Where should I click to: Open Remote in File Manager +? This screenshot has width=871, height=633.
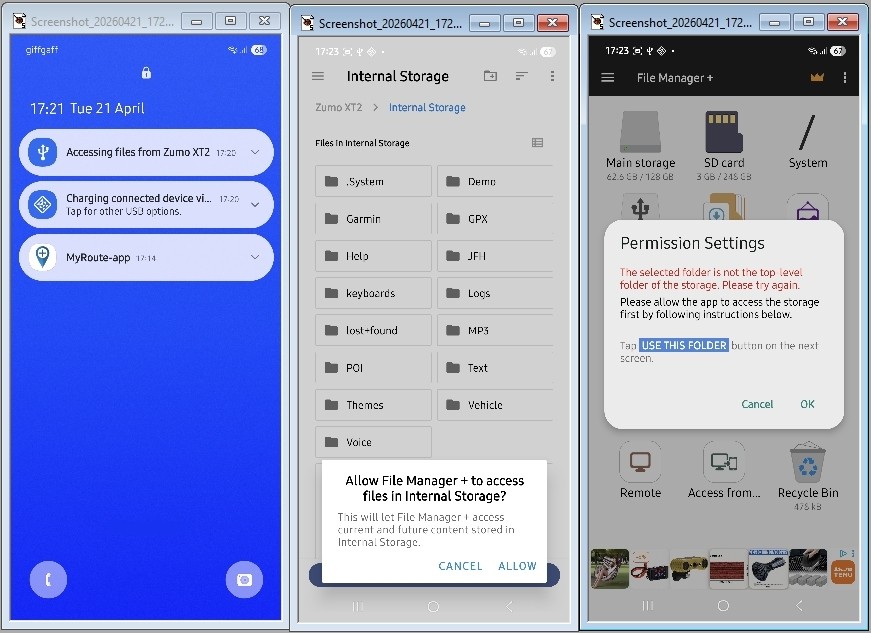[640, 470]
